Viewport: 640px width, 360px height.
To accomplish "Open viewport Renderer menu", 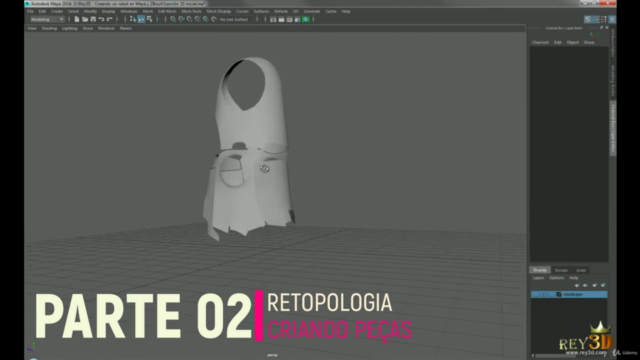I will click(x=106, y=29).
